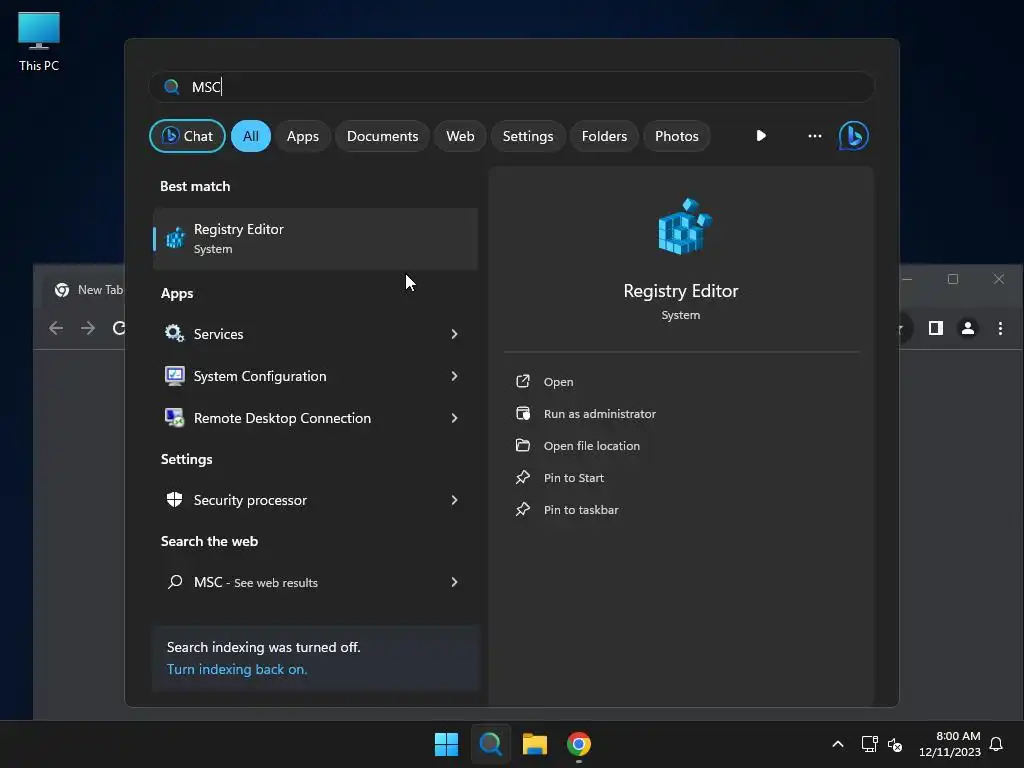The width and height of the screenshot is (1024, 768).
Task: Click Chrome's back arrow button
Action: click(56, 328)
